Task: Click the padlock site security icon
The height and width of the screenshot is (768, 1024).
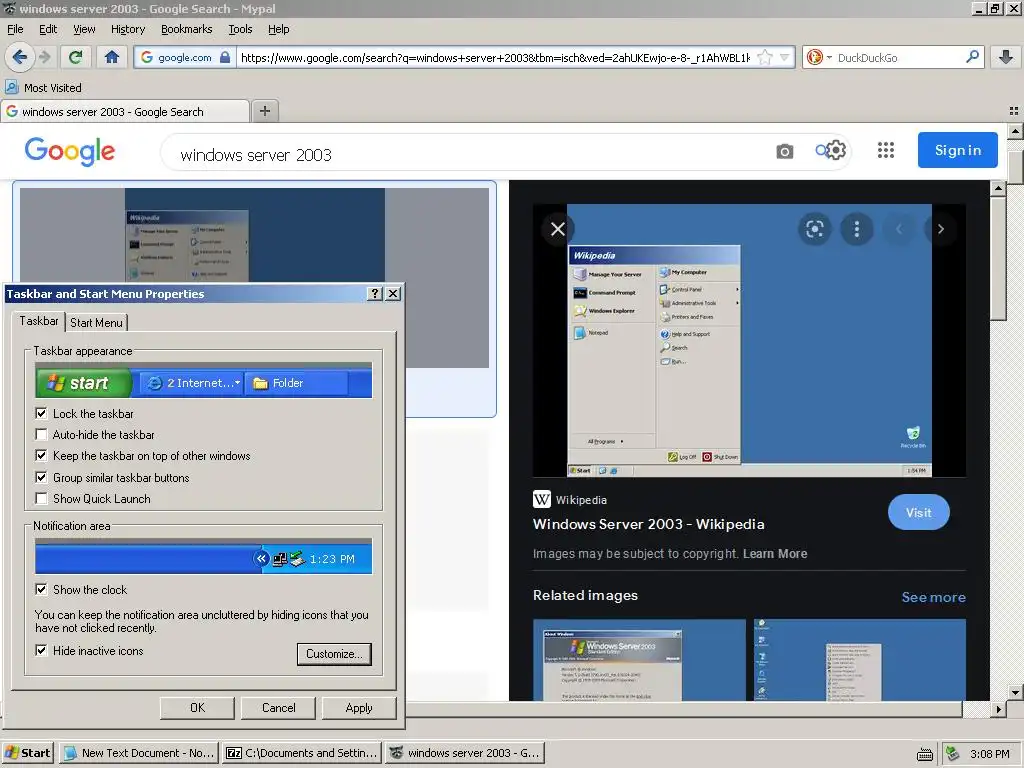Action: (x=225, y=57)
